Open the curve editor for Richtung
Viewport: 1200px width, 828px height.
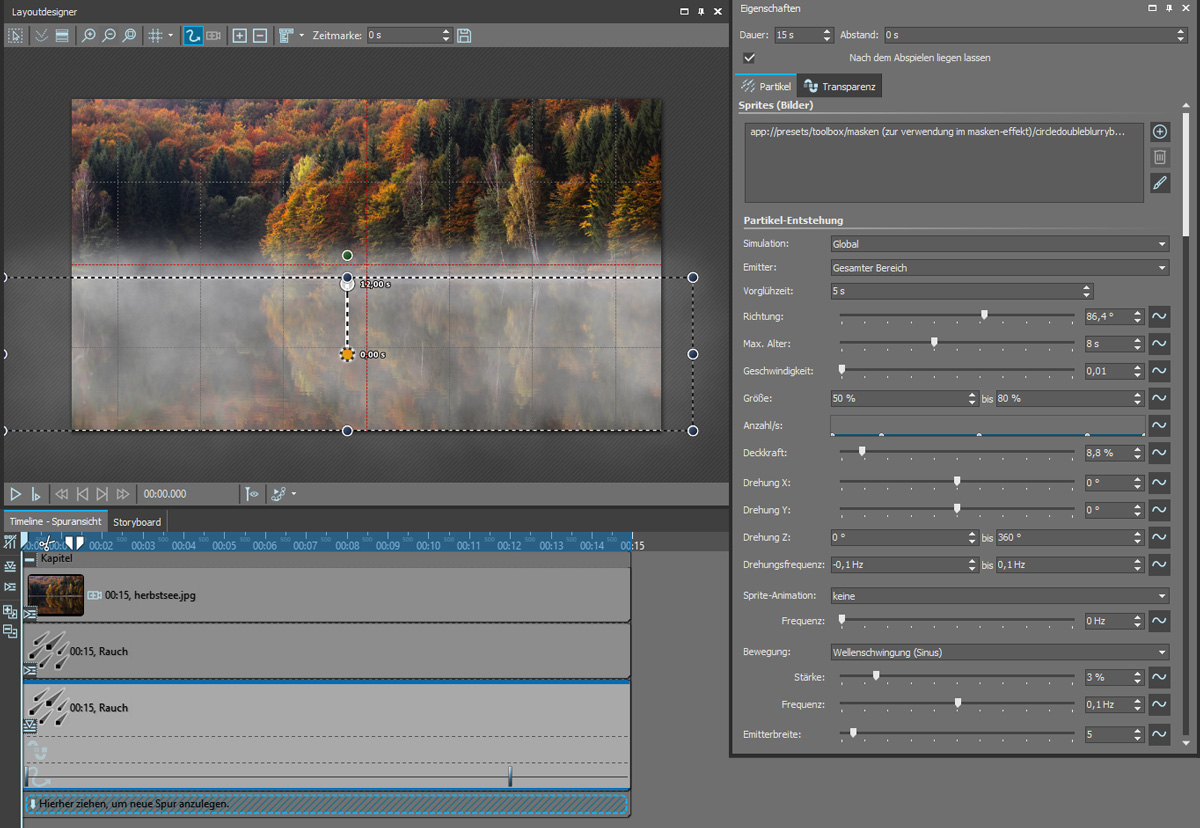(1159, 317)
